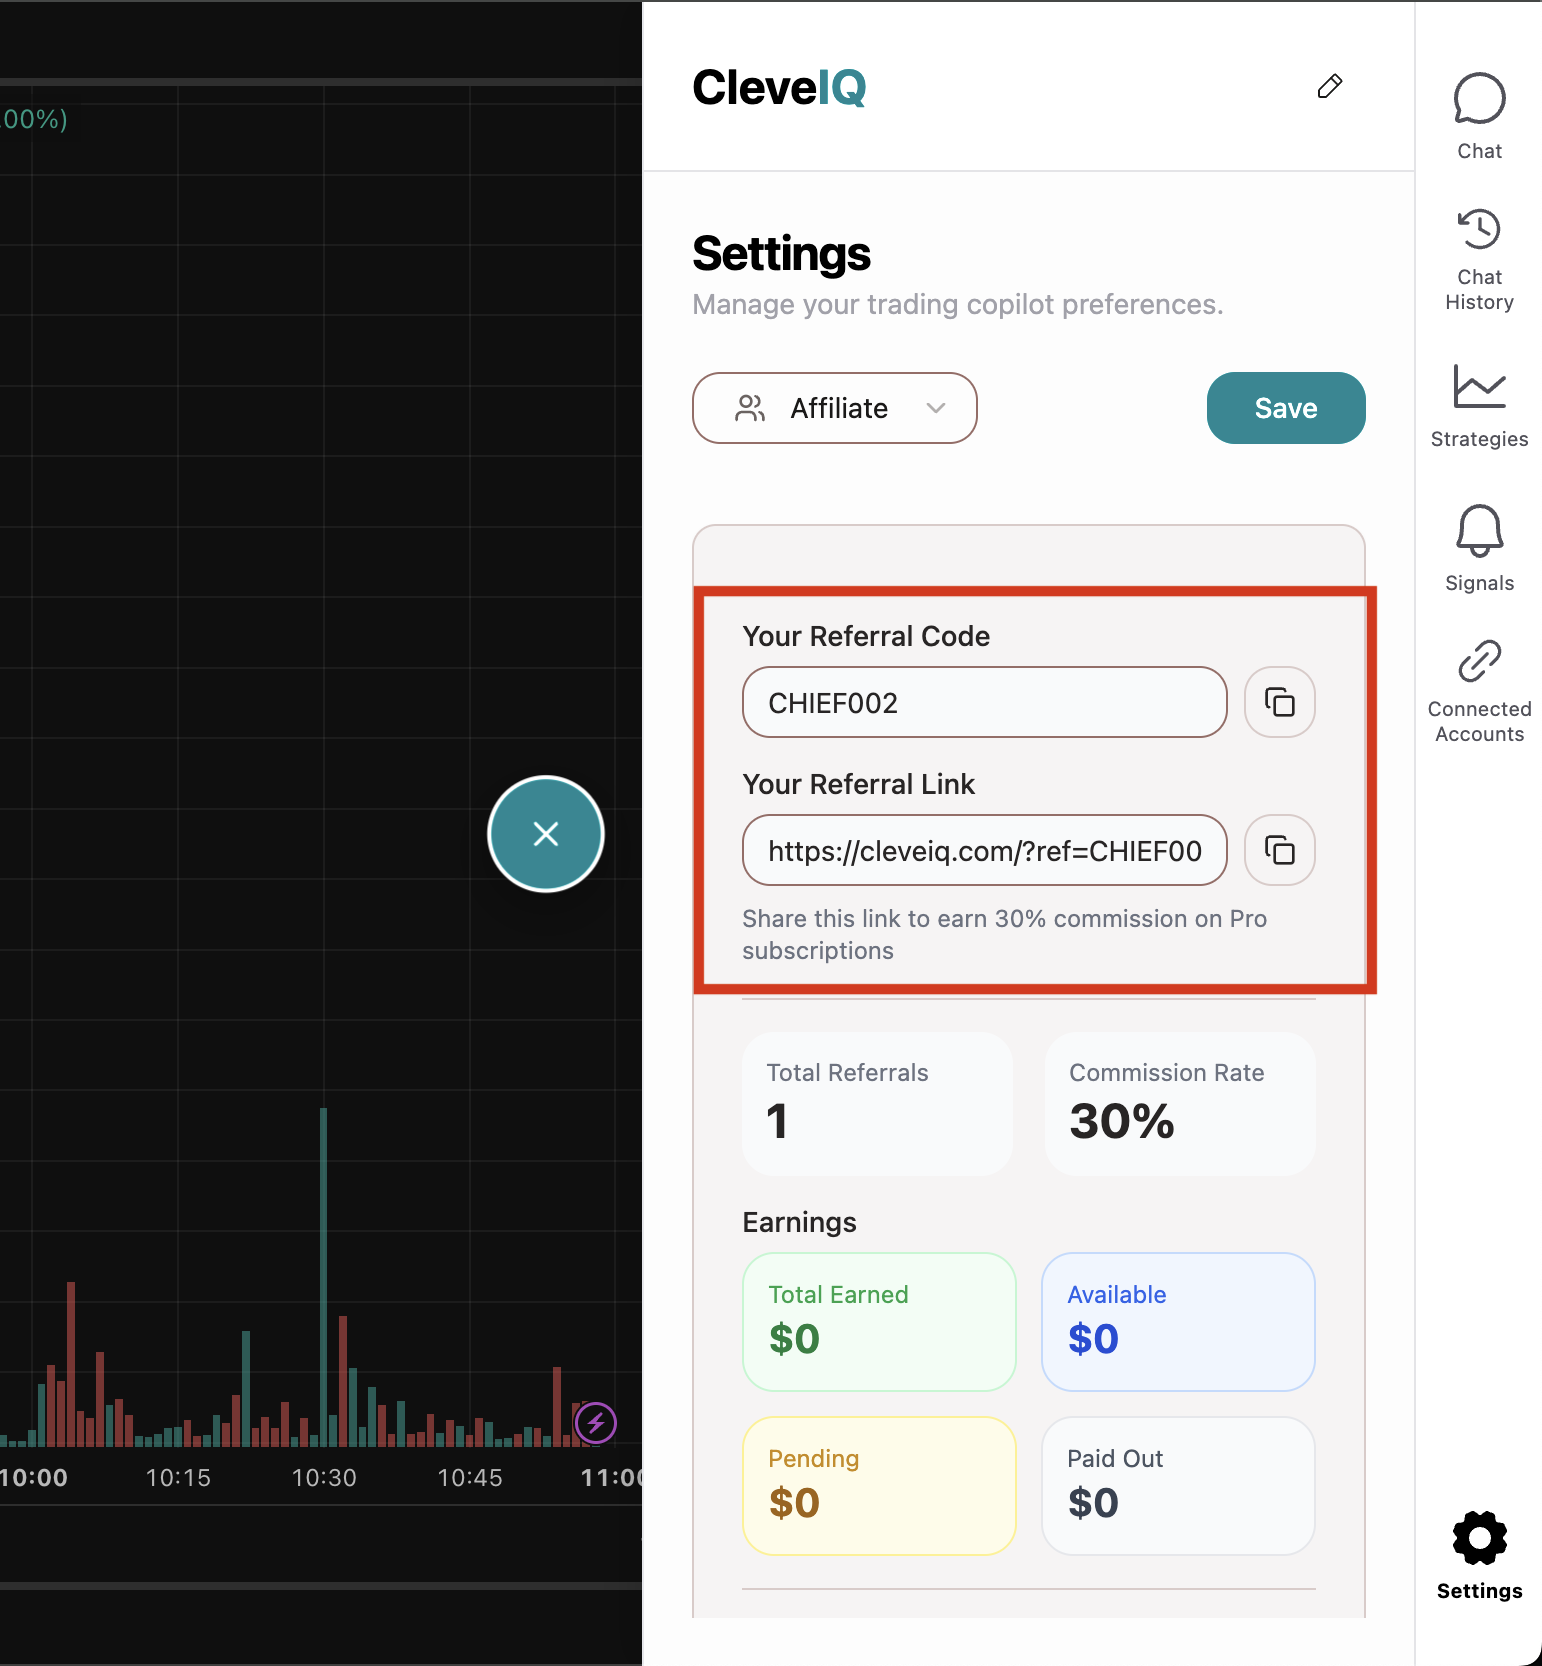Image resolution: width=1542 pixels, height=1666 pixels.
Task: Select the Available earnings card
Action: (x=1177, y=1321)
